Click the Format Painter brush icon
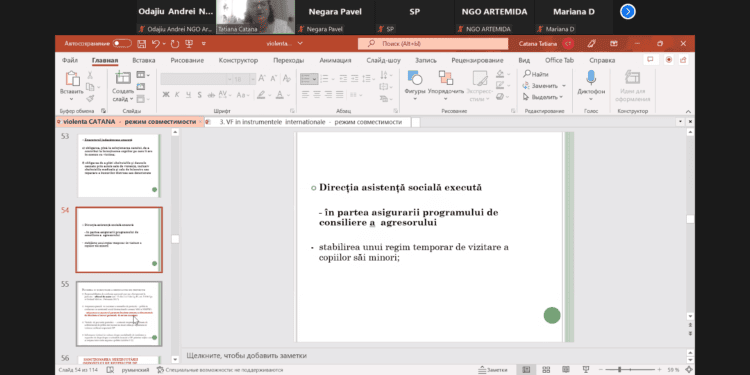 (90, 98)
